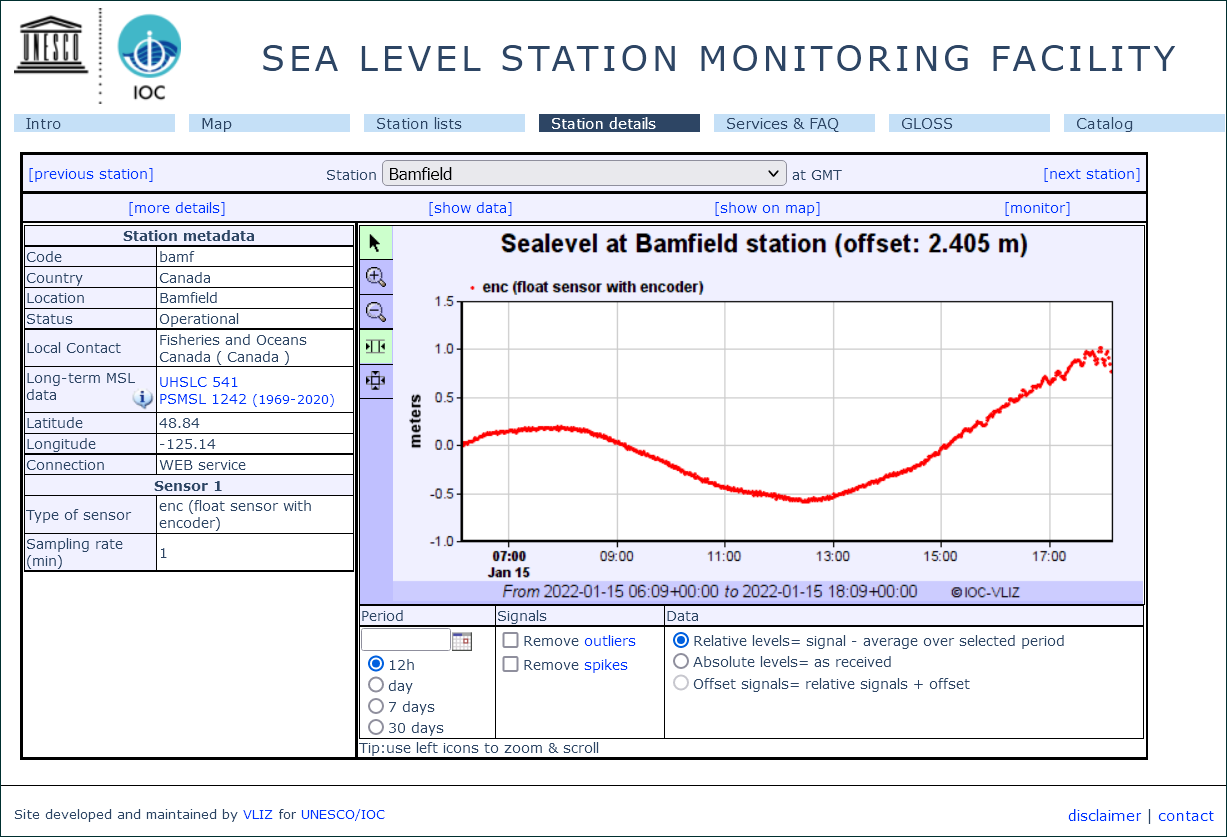Open the Station lists tab
Viewport: 1227px width, 837px height.
pyautogui.click(x=444, y=124)
